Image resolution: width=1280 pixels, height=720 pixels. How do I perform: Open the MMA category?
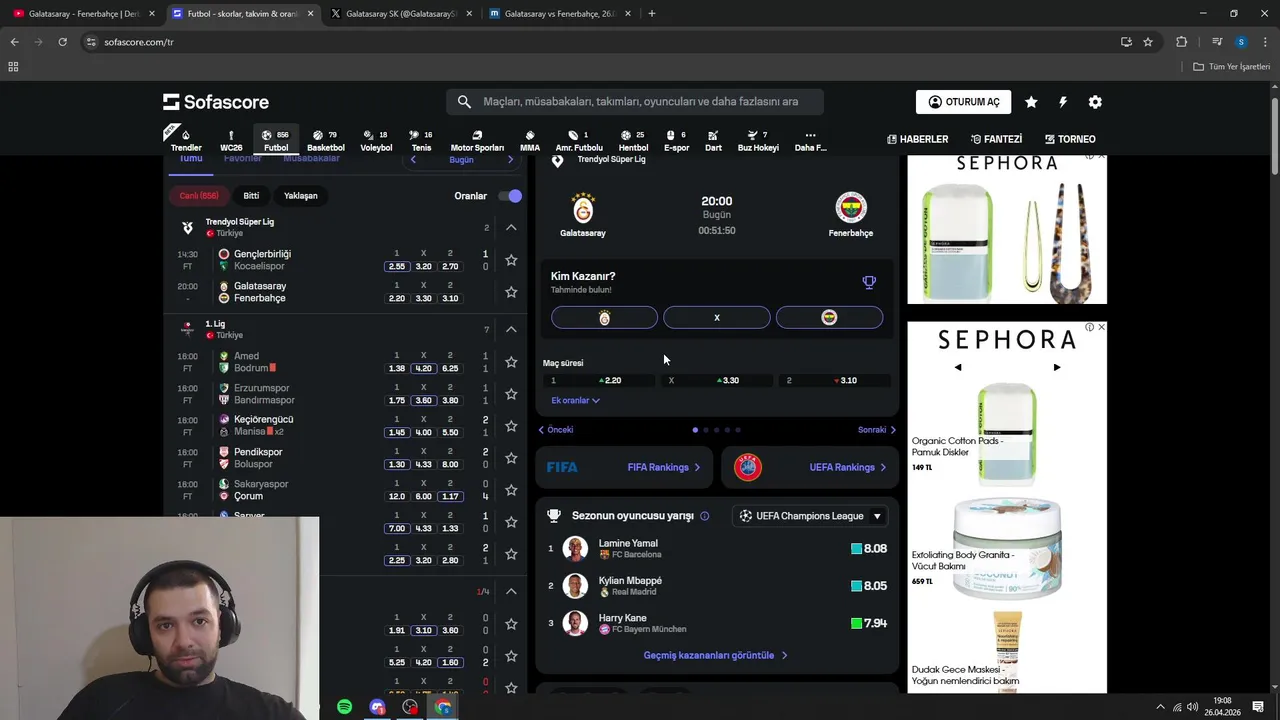[x=530, y=141]
